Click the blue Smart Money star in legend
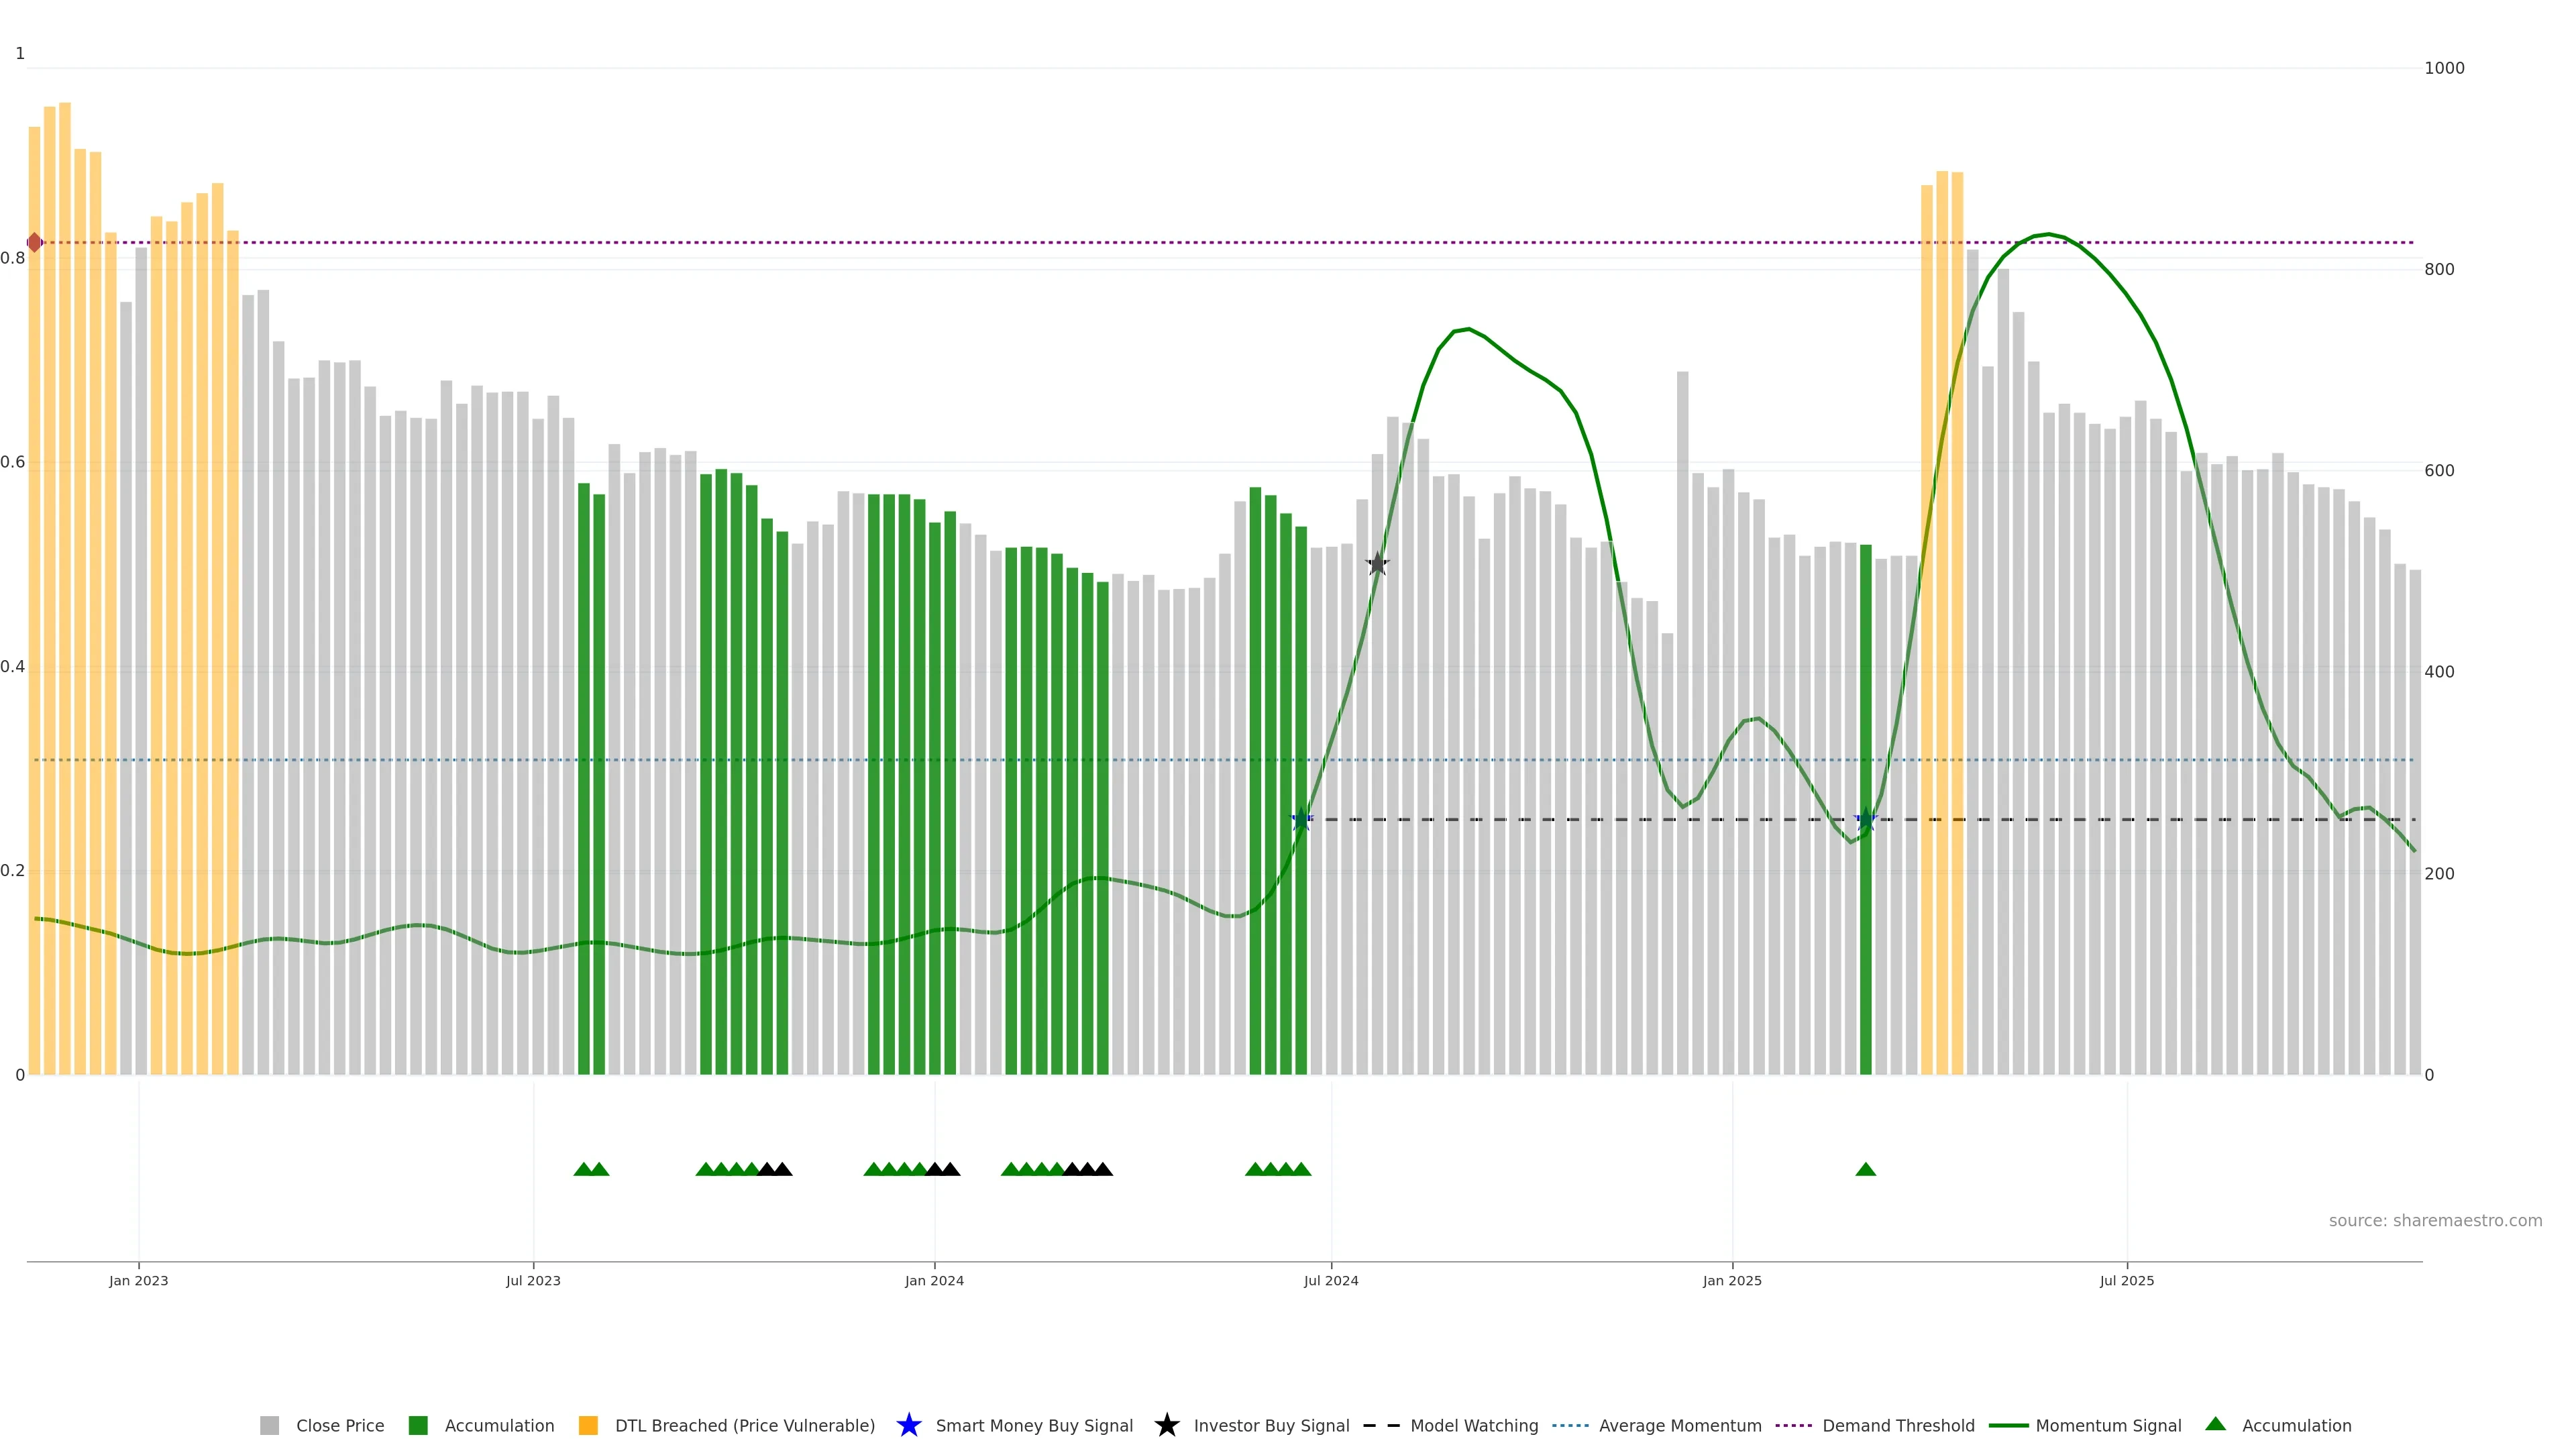The width and height of the screenshot is (2576, 1449). click(908, 1425)
